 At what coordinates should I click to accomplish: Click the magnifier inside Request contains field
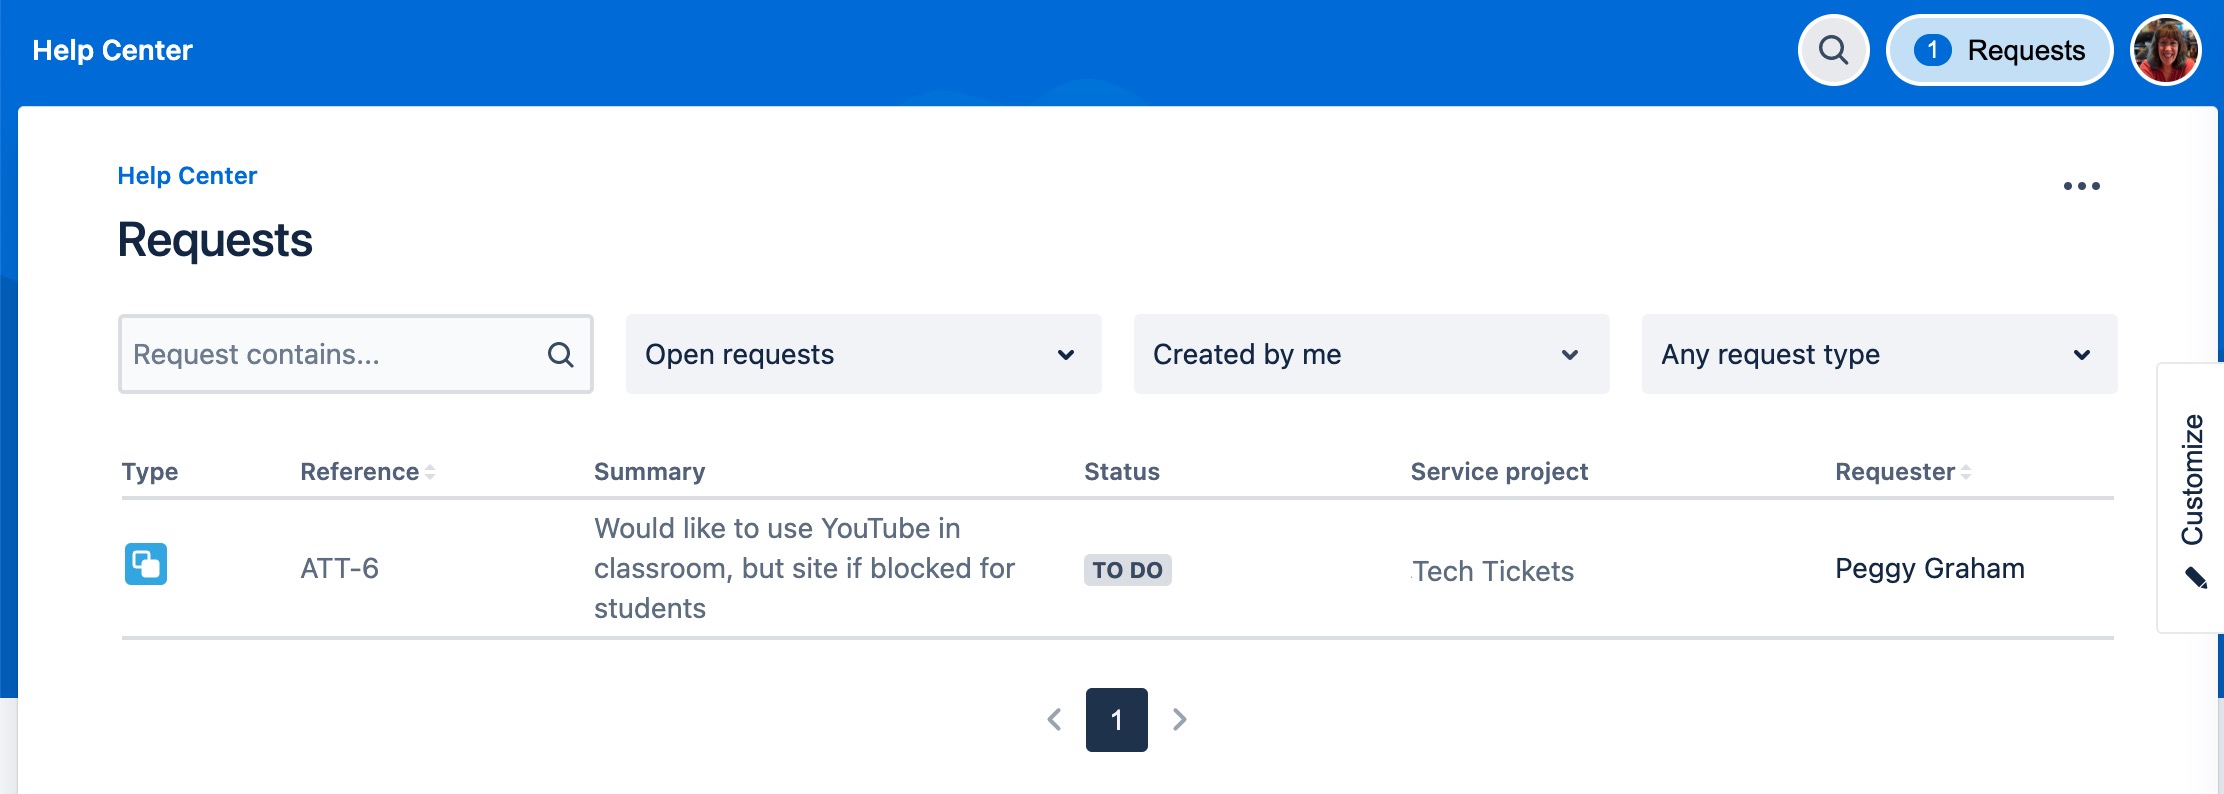[561, 354]
